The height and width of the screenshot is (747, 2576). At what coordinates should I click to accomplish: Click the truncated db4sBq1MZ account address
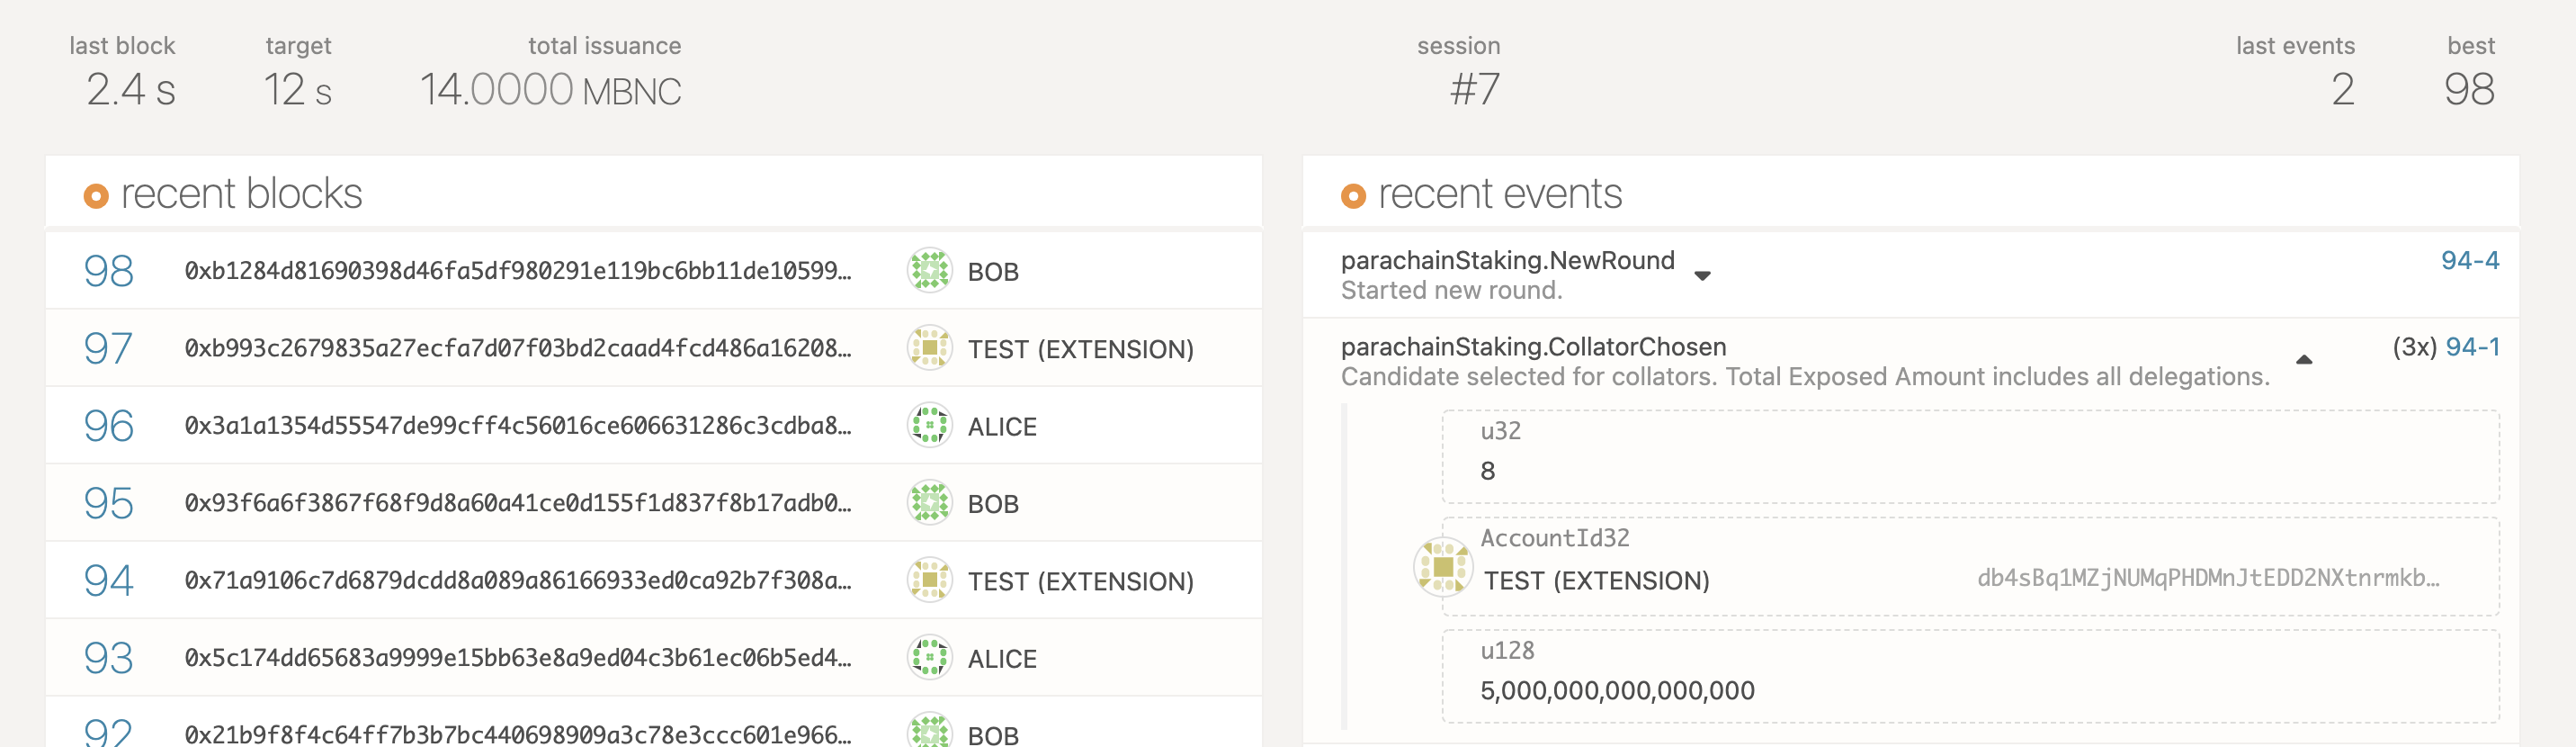pyautogui.click(x=2207, y=578)
